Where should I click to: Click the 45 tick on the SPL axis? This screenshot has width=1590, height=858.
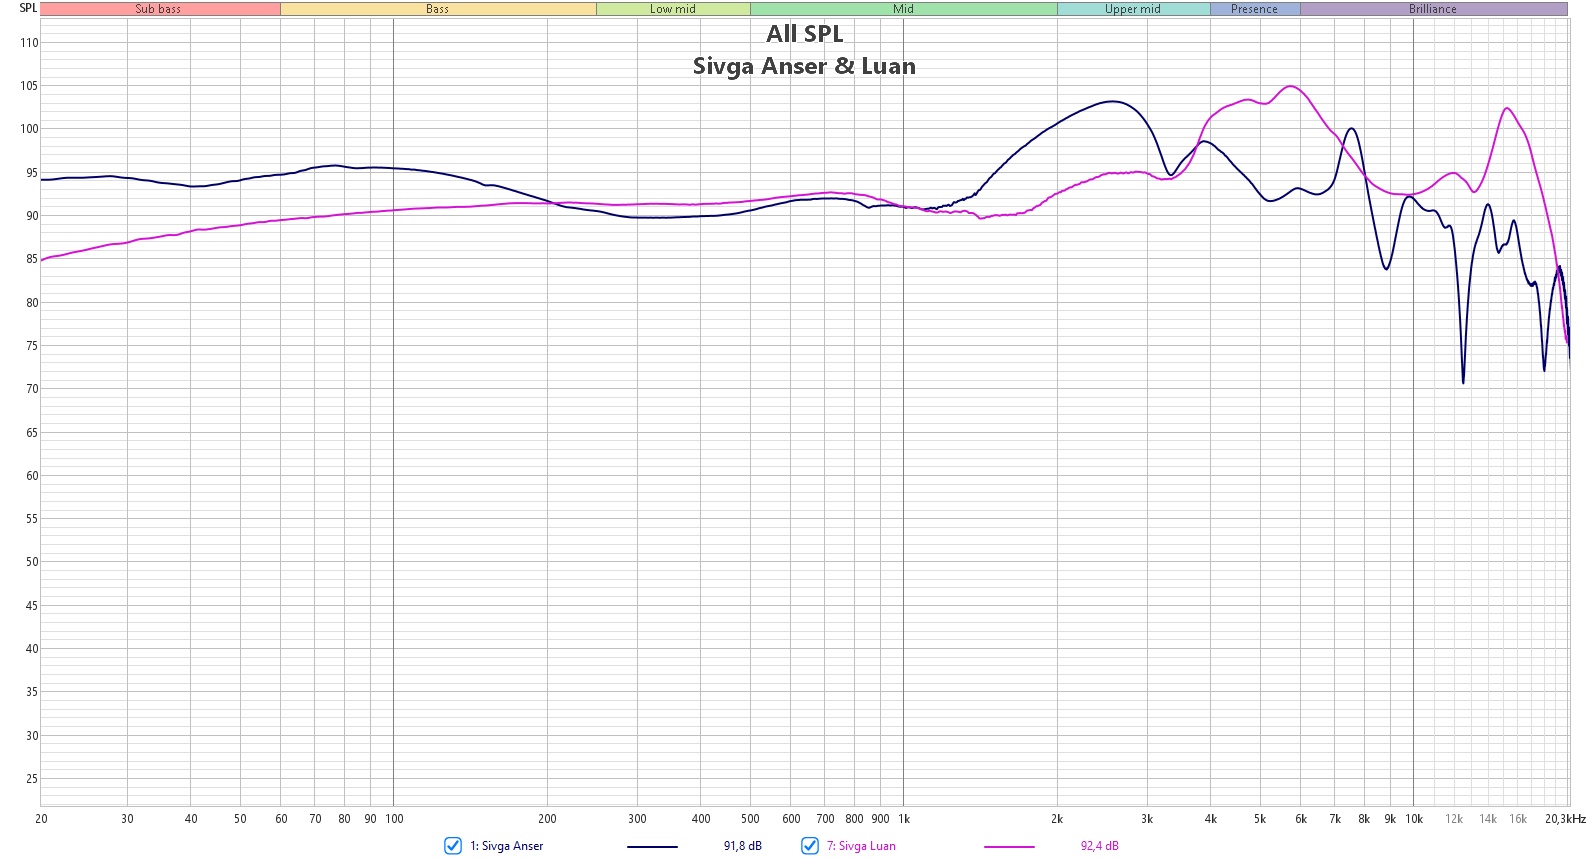pos(32,606)
